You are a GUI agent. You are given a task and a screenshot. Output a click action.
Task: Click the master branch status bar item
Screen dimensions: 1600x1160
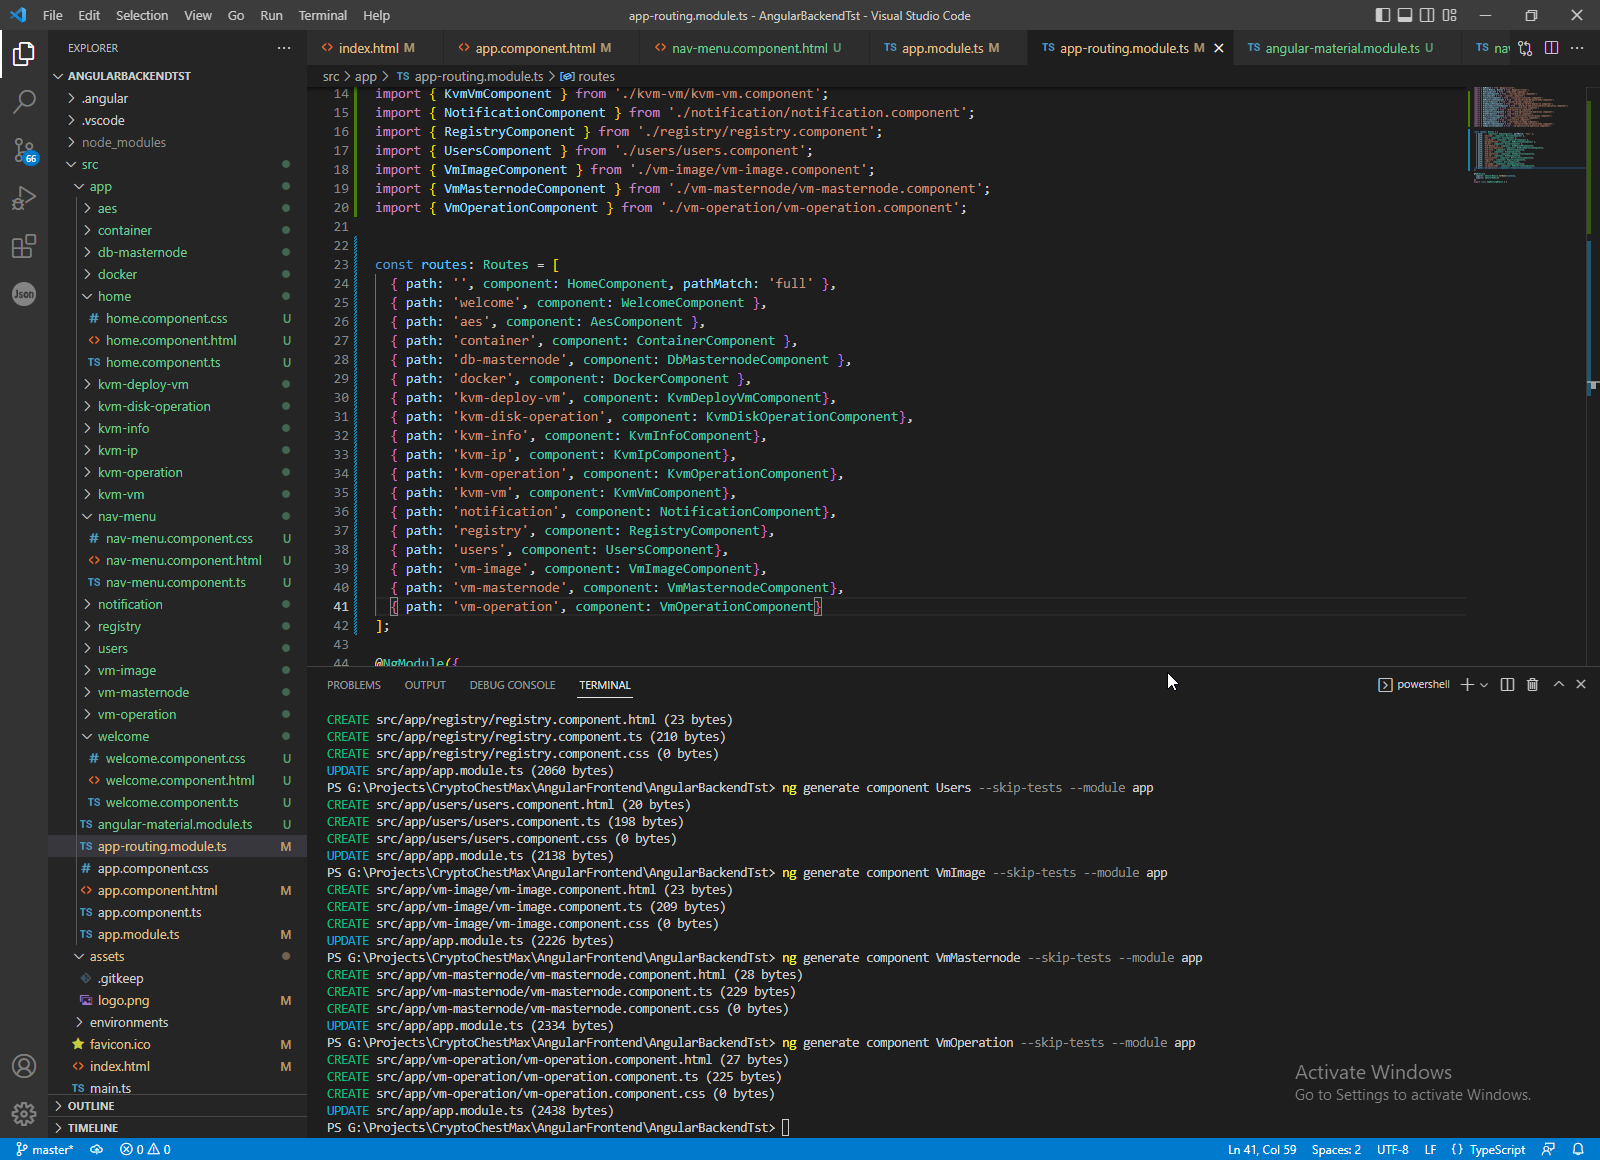pos(45,1150)
